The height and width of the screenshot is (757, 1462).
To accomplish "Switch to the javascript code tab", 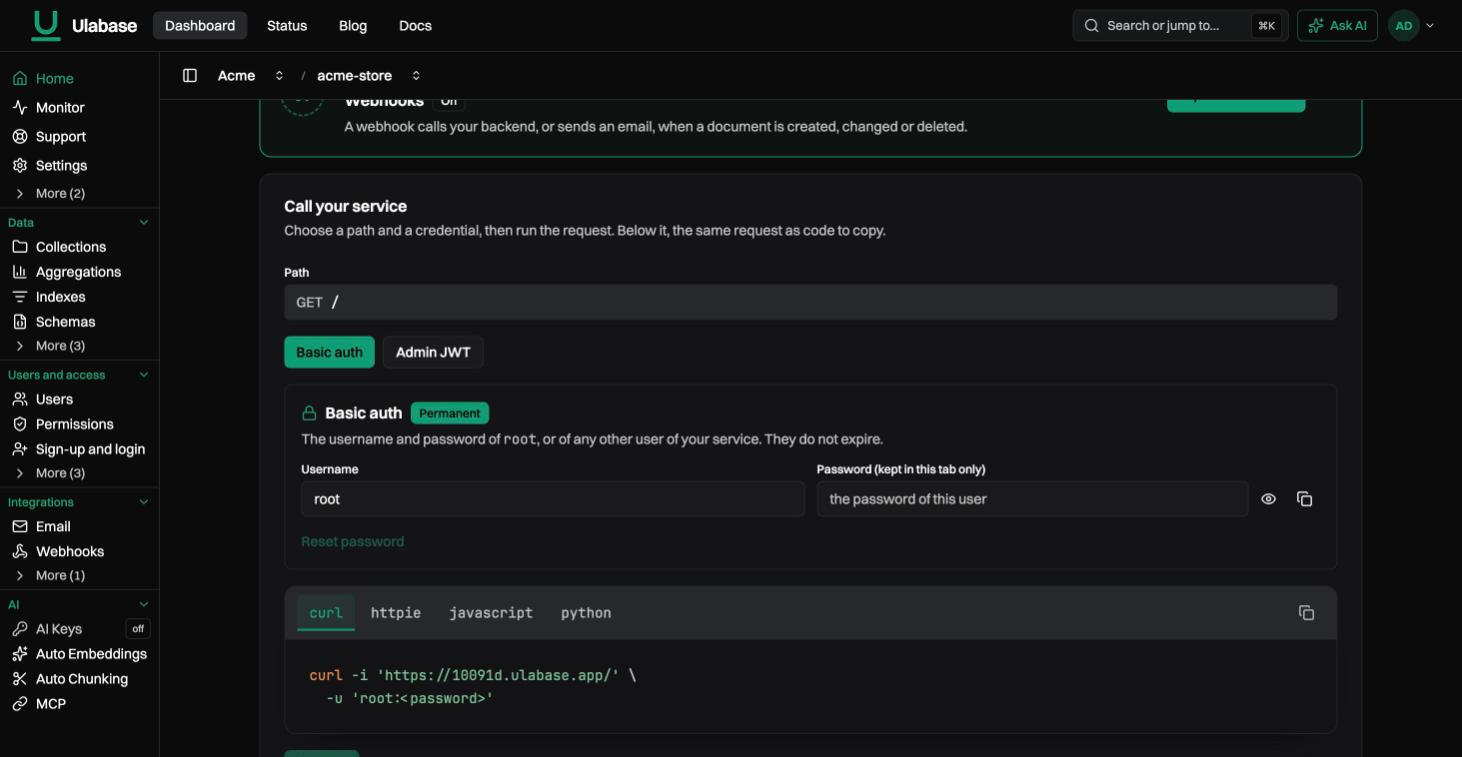I will pos(491,613).
